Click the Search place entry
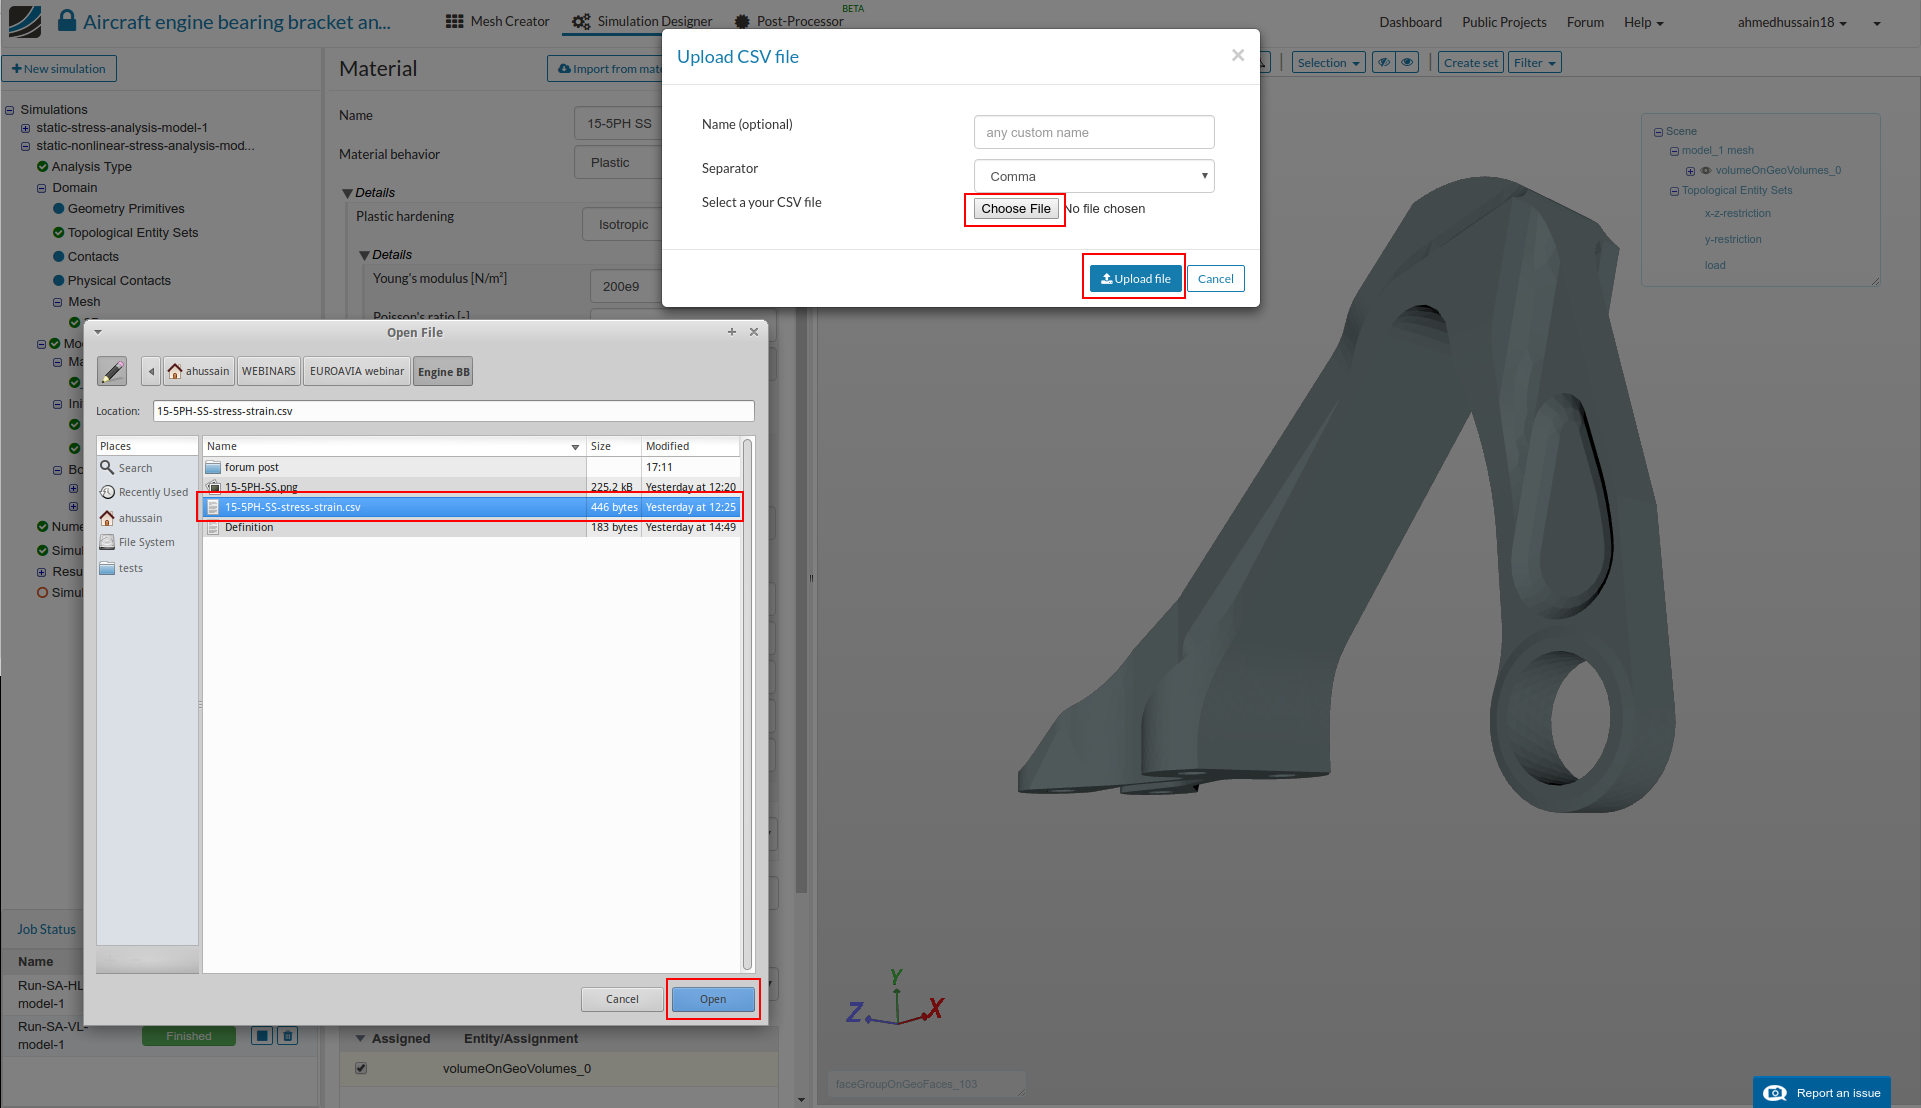The height and width of the screenshot is (1108, 1921). tap(135, 468)
